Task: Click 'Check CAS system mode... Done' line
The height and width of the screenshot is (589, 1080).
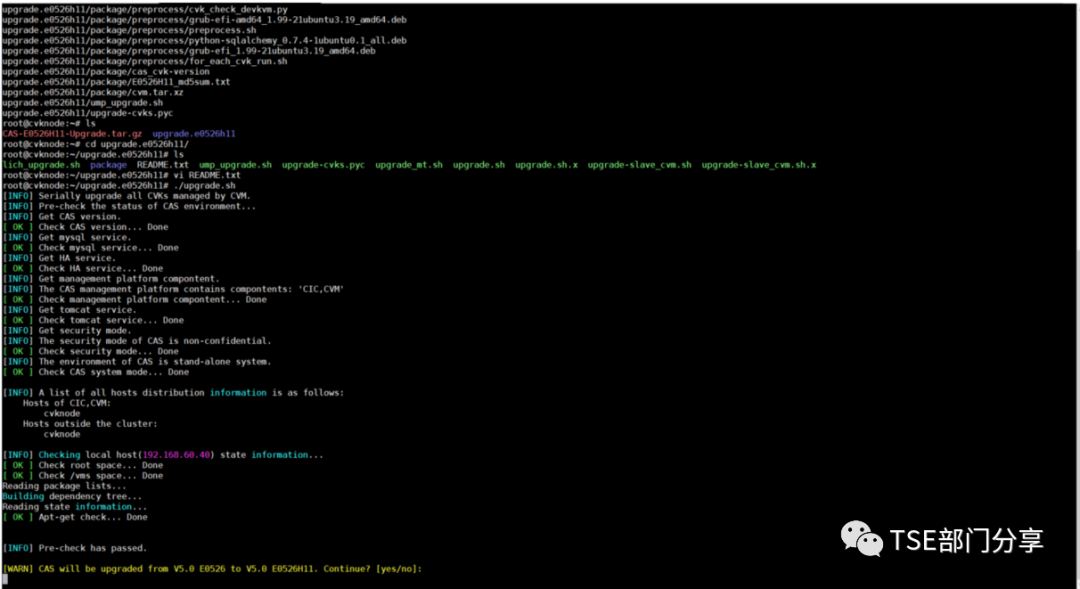Action: 95,371
